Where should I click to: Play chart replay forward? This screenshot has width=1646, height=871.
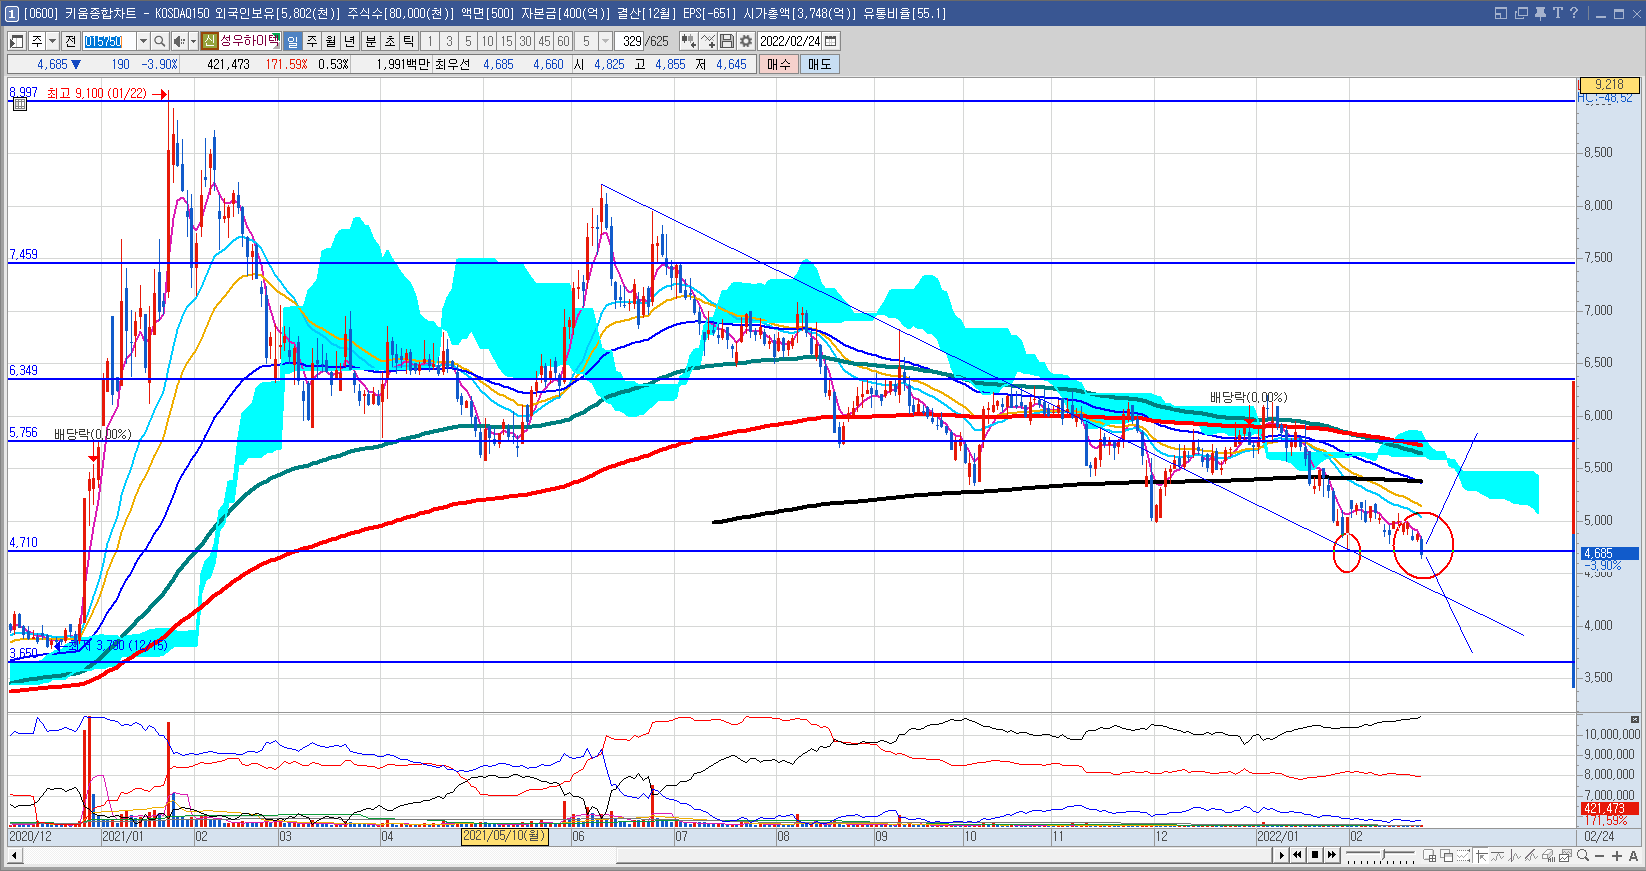(1281, 855)
